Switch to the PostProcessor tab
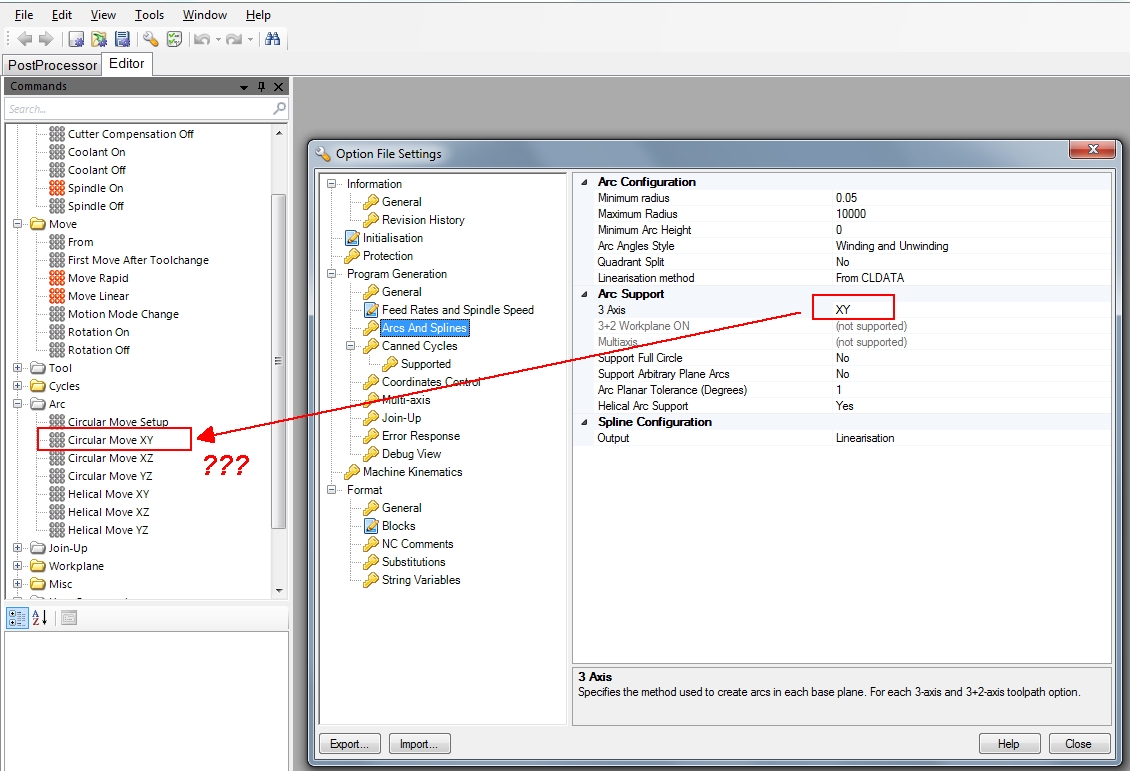 pos(52,65)
